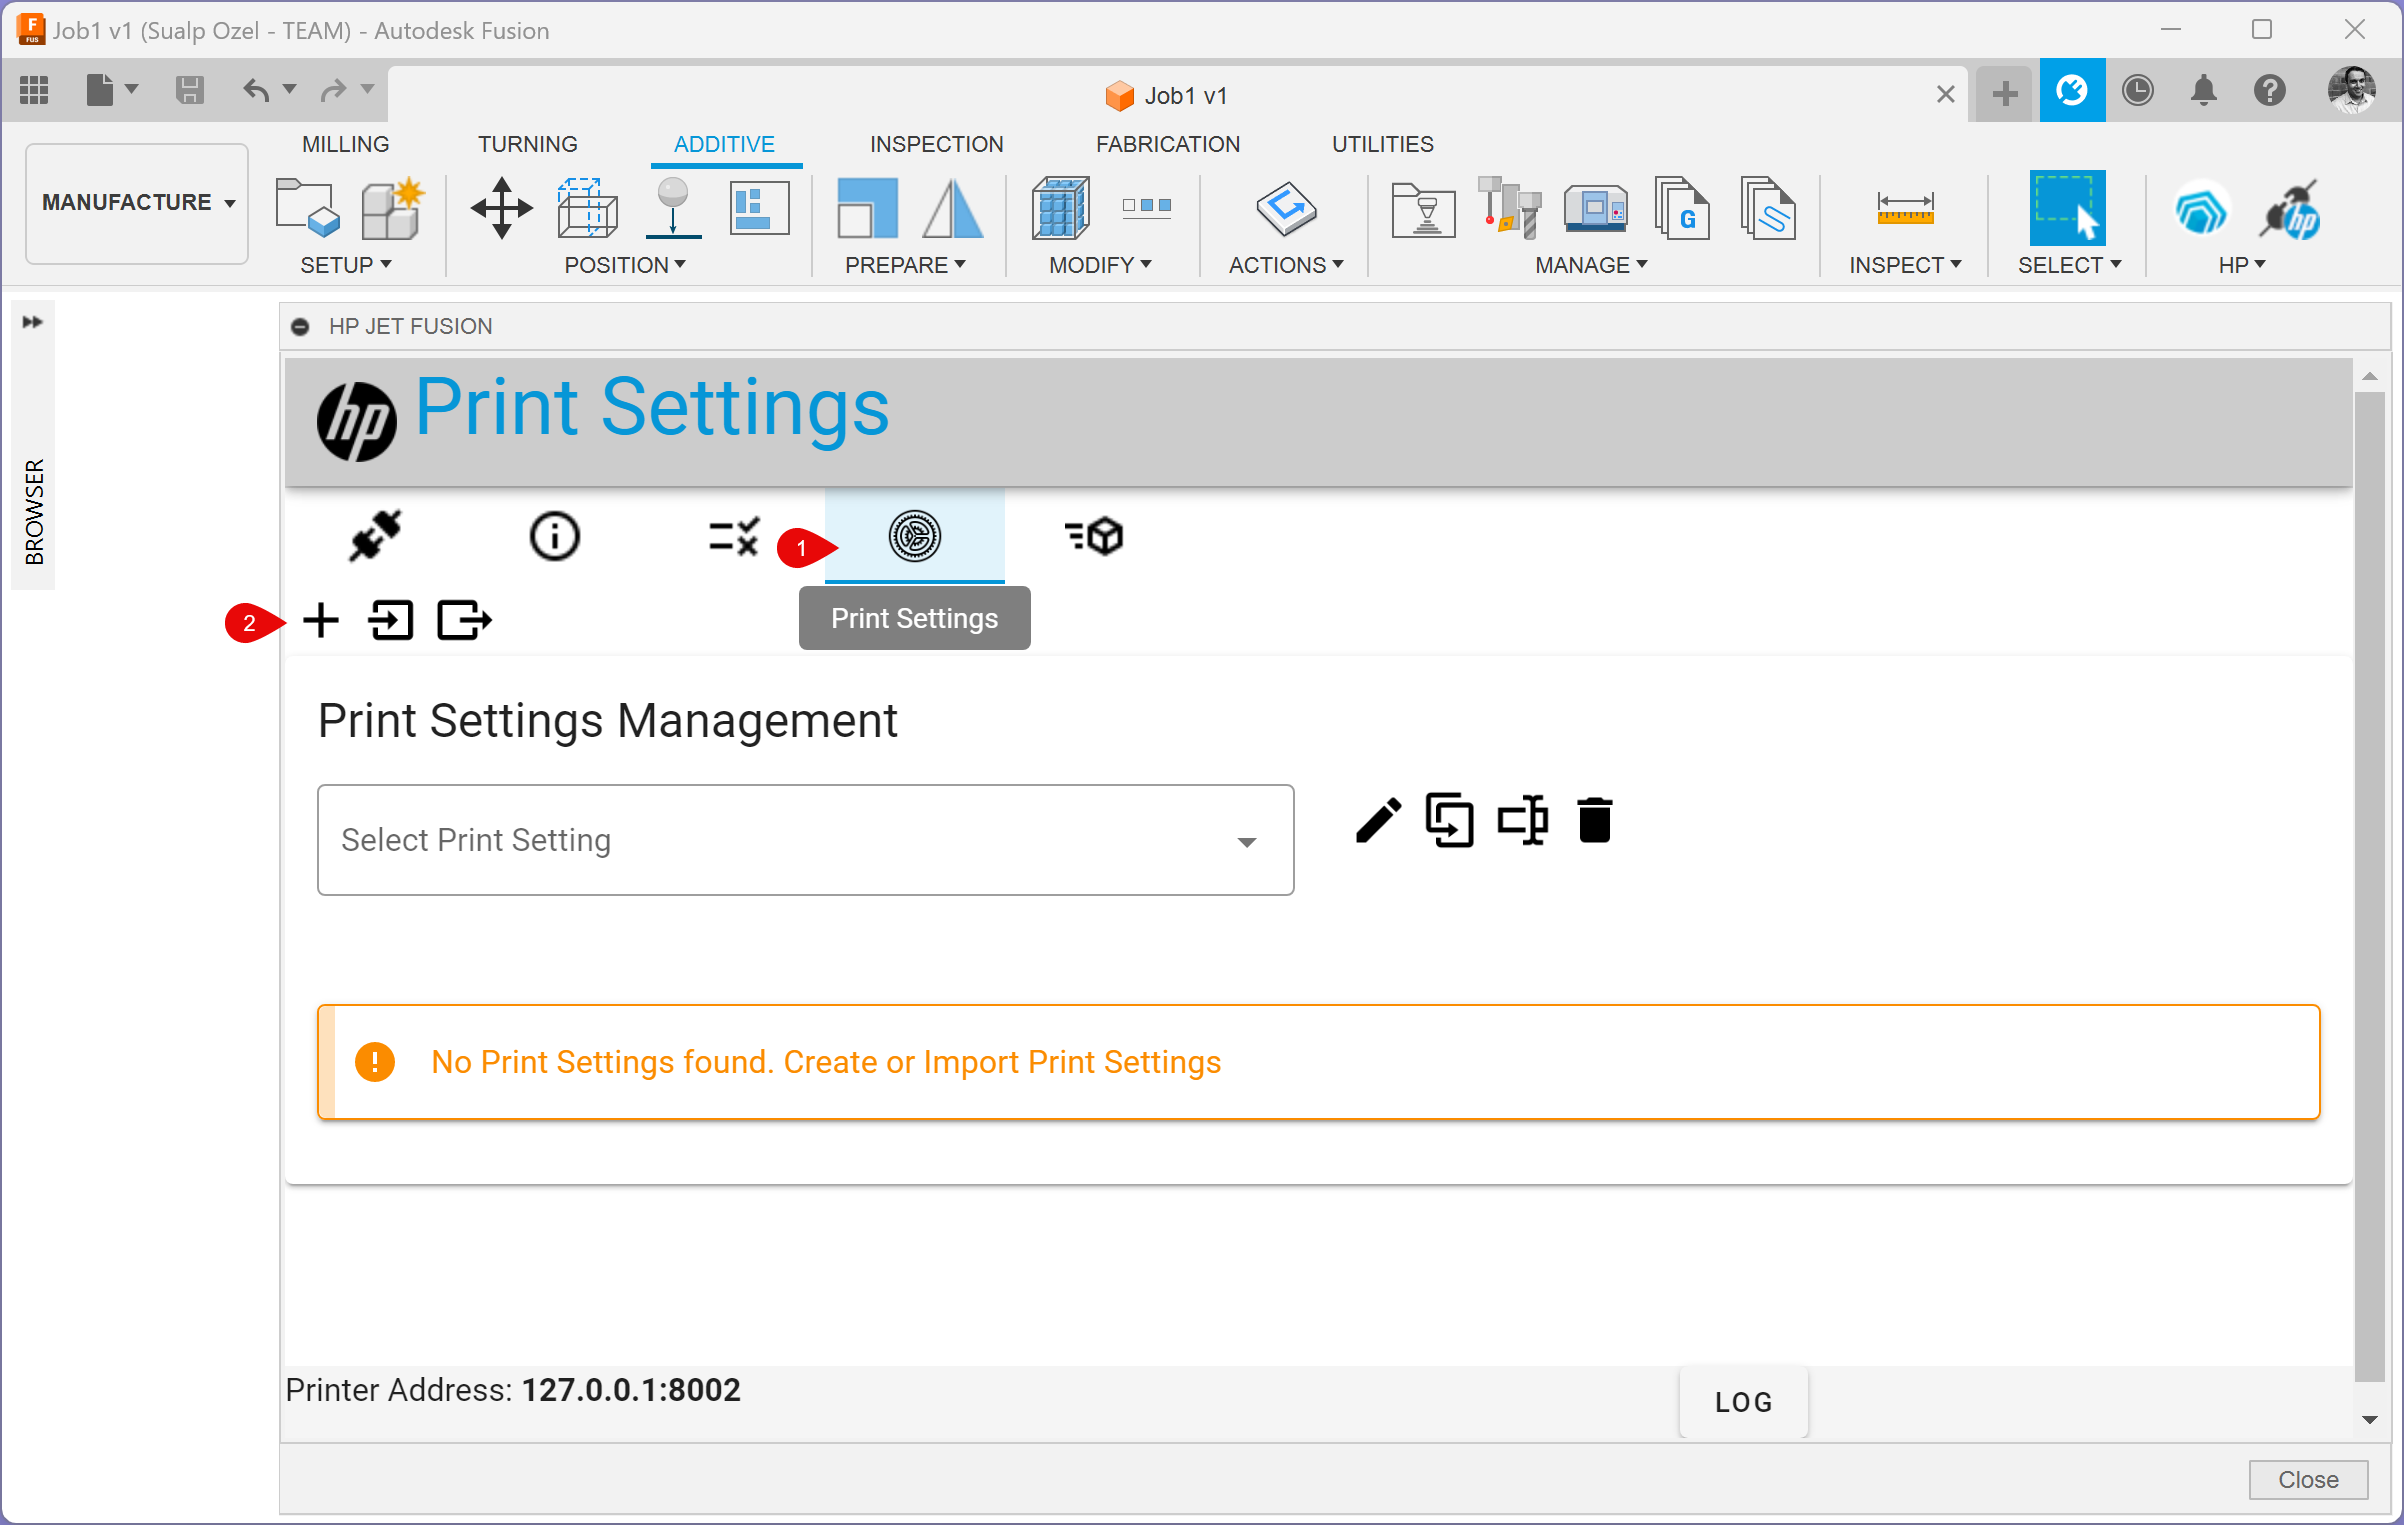Expand the BROWSER panel arrows

click(x=33, y=322)
